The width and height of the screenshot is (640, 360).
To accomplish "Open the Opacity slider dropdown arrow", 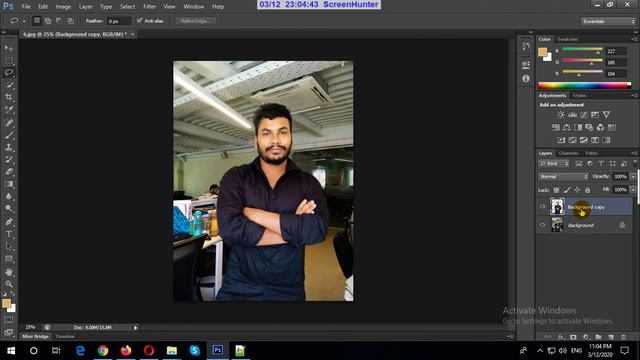I will pyautogui.click(x=633, y=176).
